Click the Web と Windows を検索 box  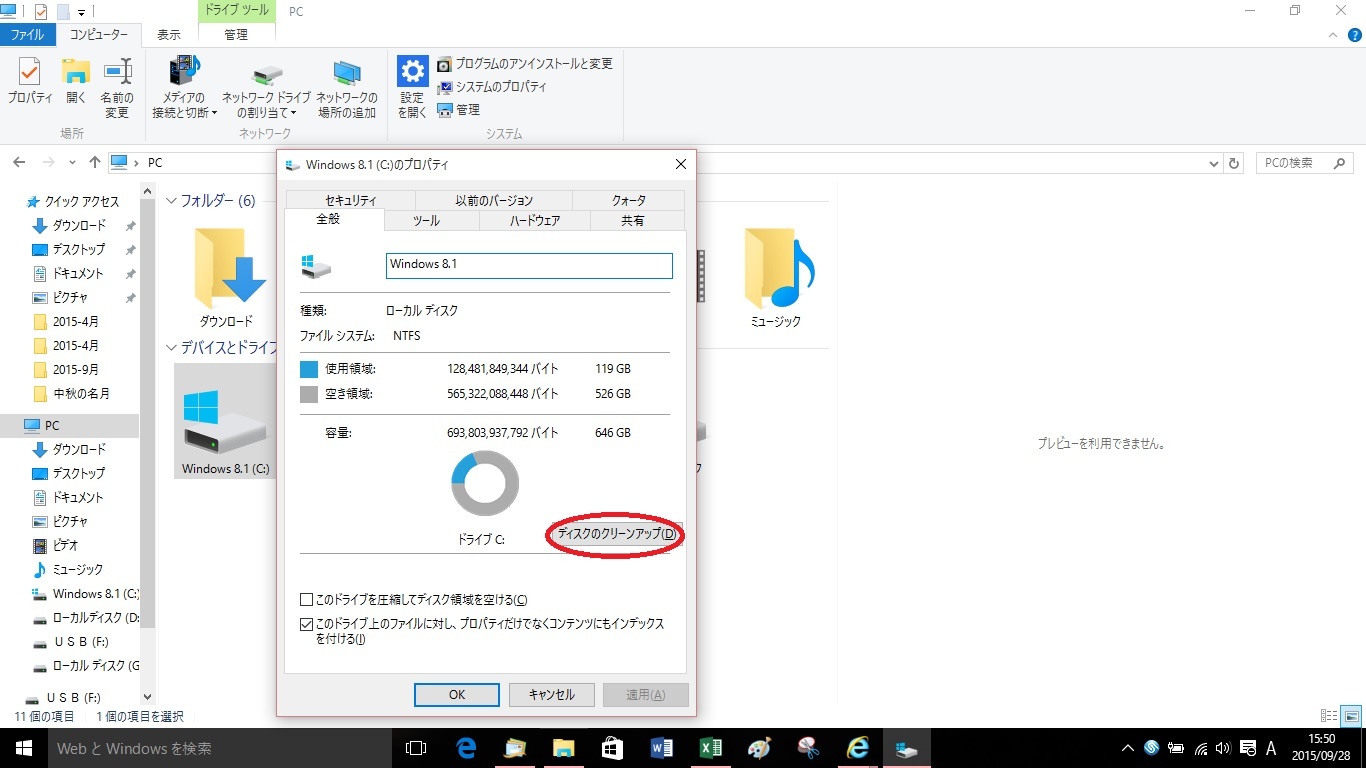219,748
